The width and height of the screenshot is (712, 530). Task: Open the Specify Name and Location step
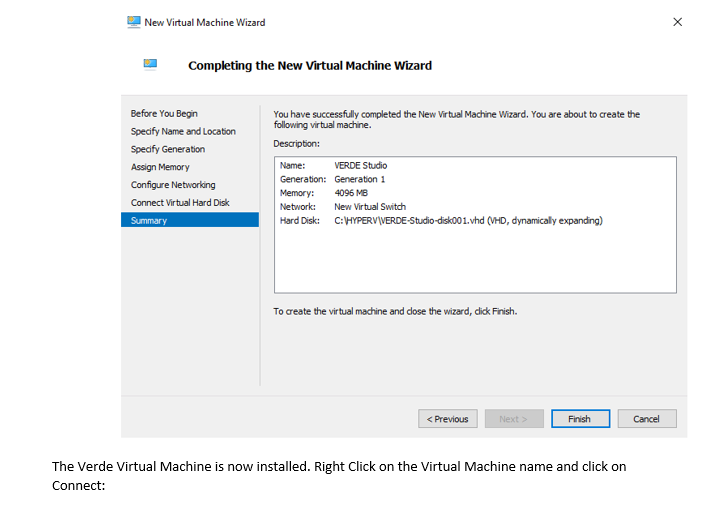(x=183, y=131)
